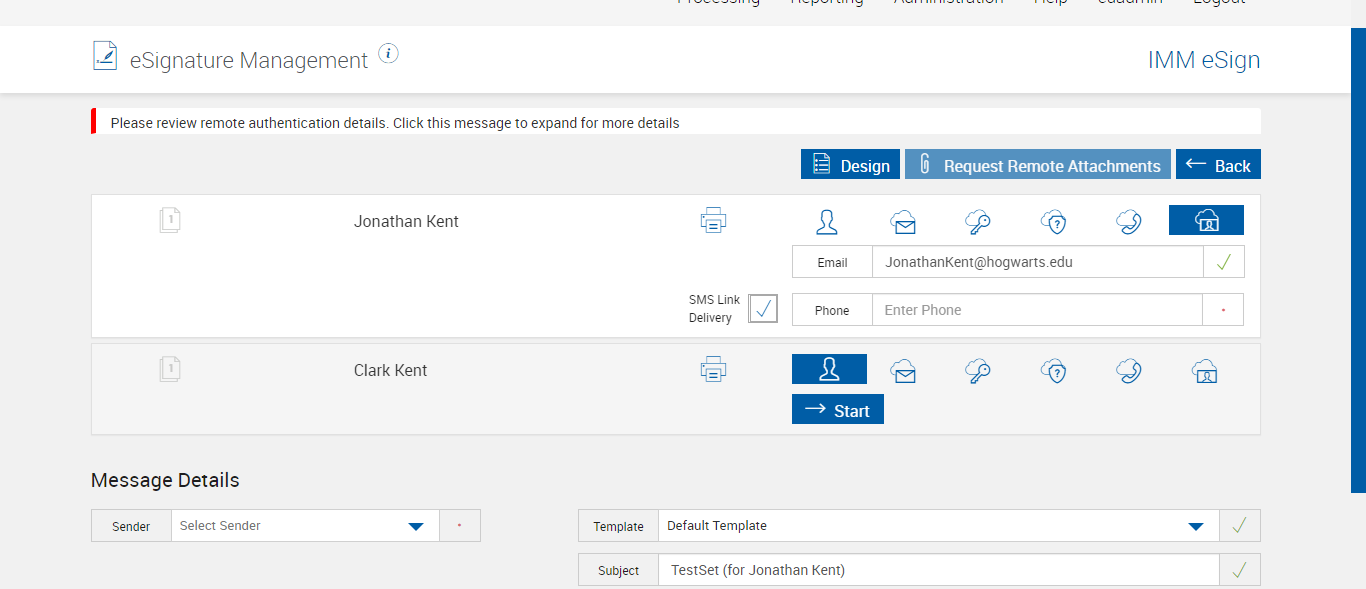
Task: Click the print icon for Jonathan Kent
Action: pyautogui.click(x=713, y=220)
